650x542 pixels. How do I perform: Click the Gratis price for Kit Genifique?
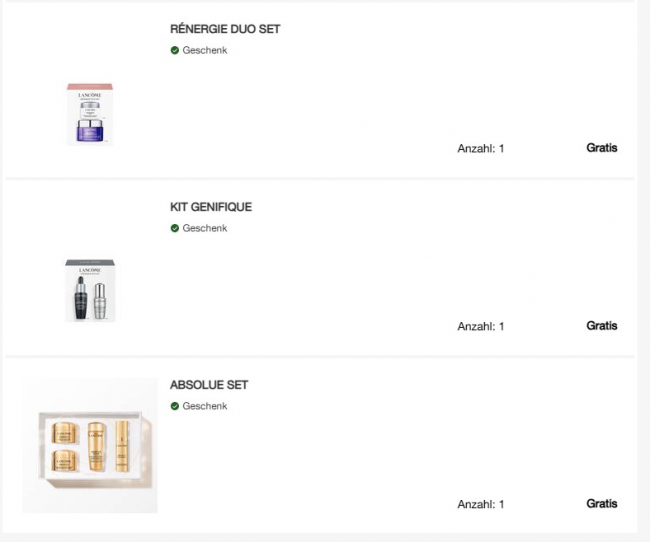click(602, 326)
